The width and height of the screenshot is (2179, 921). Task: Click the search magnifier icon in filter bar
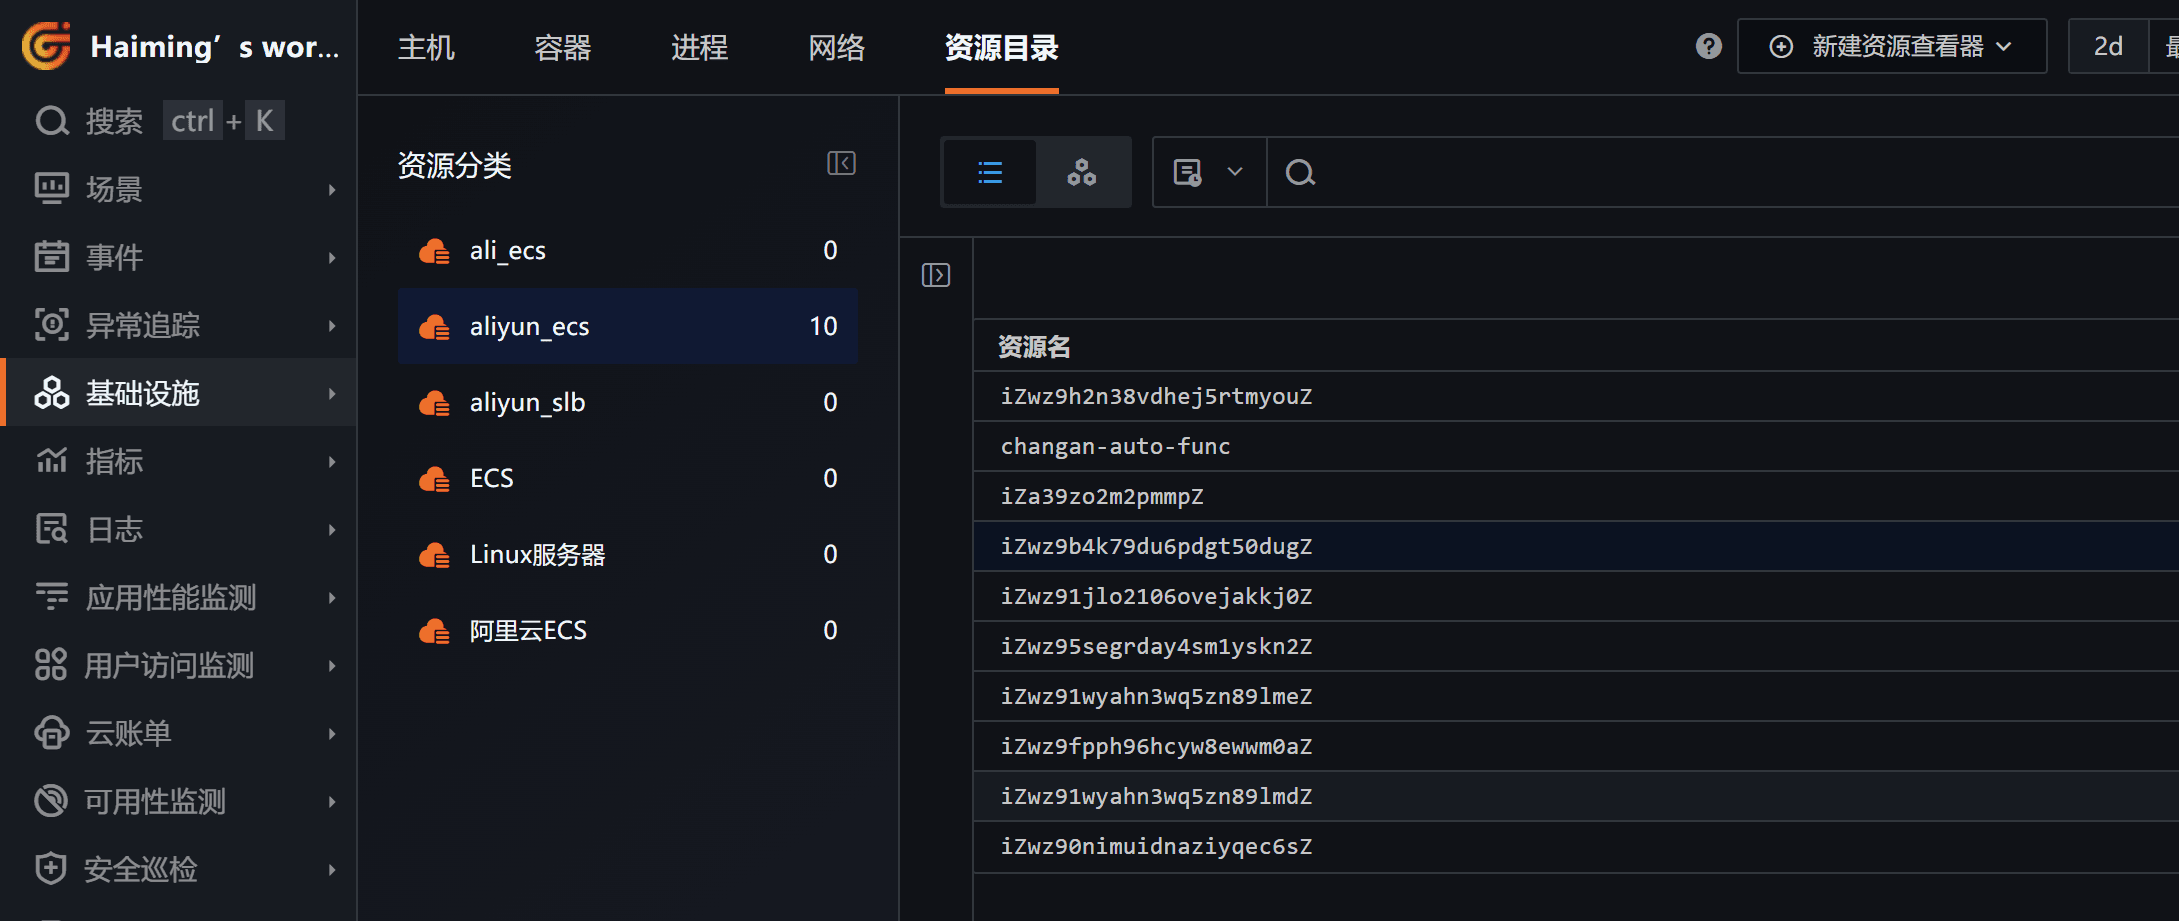(1299, 173)
